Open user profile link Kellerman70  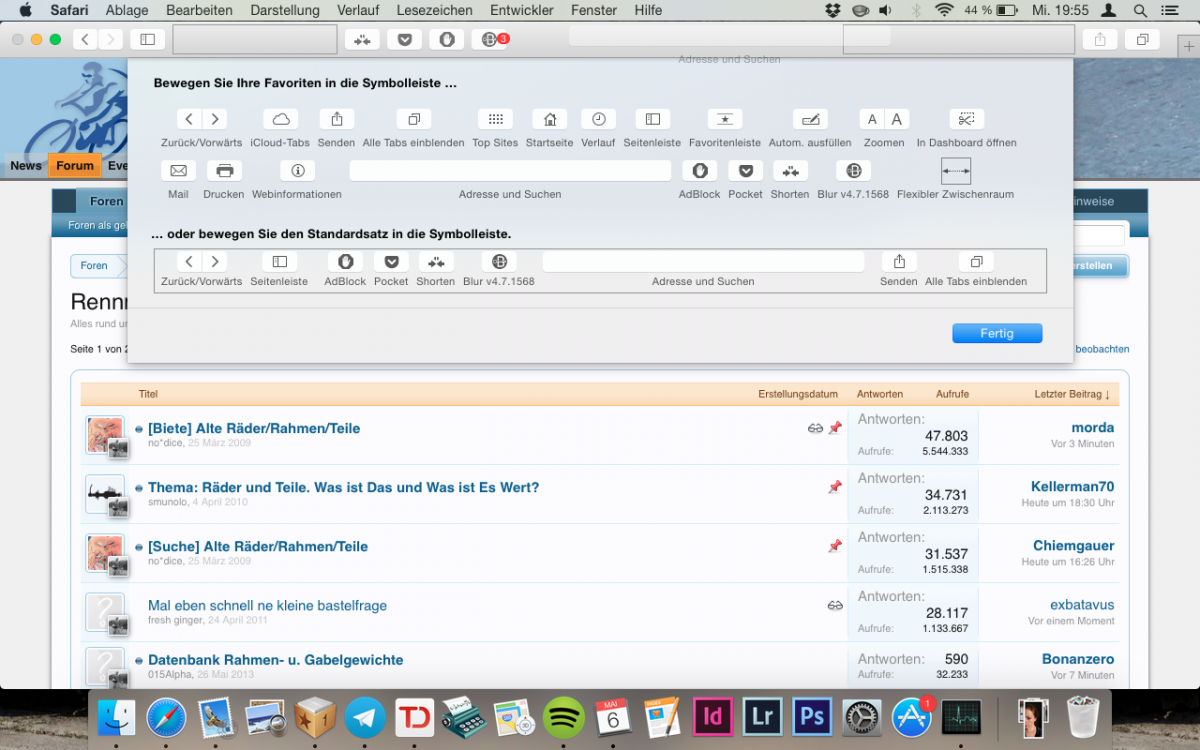tap(1072, 487)
